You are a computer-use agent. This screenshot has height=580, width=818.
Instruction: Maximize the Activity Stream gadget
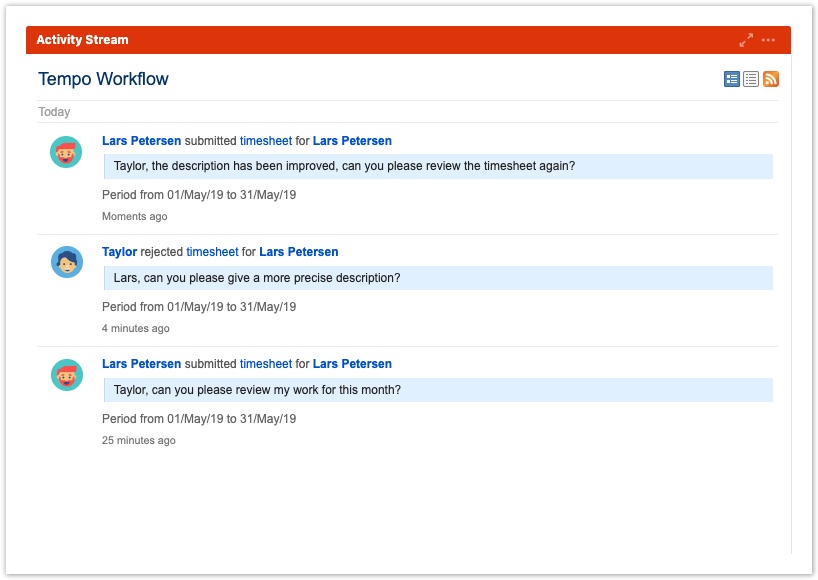point(746,40)
